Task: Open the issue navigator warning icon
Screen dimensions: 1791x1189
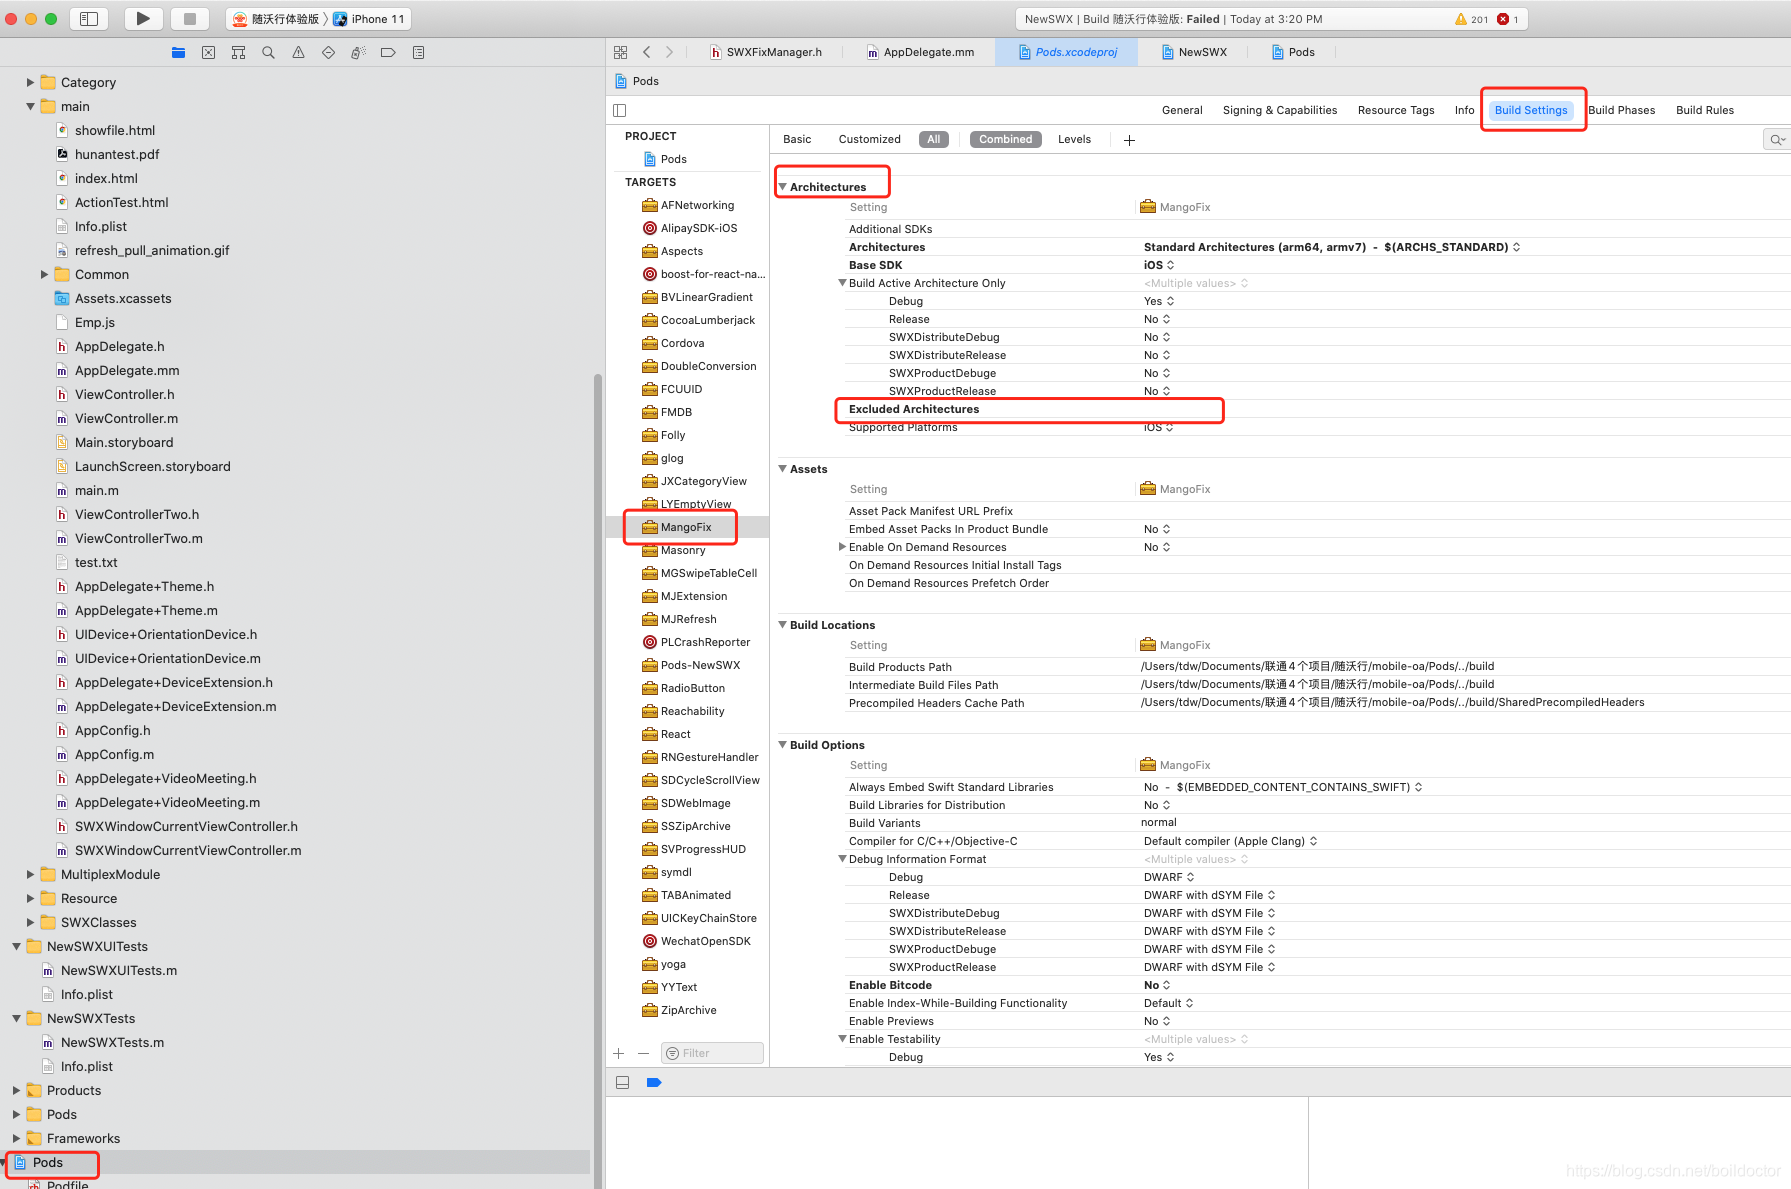Action: point(298,53)
